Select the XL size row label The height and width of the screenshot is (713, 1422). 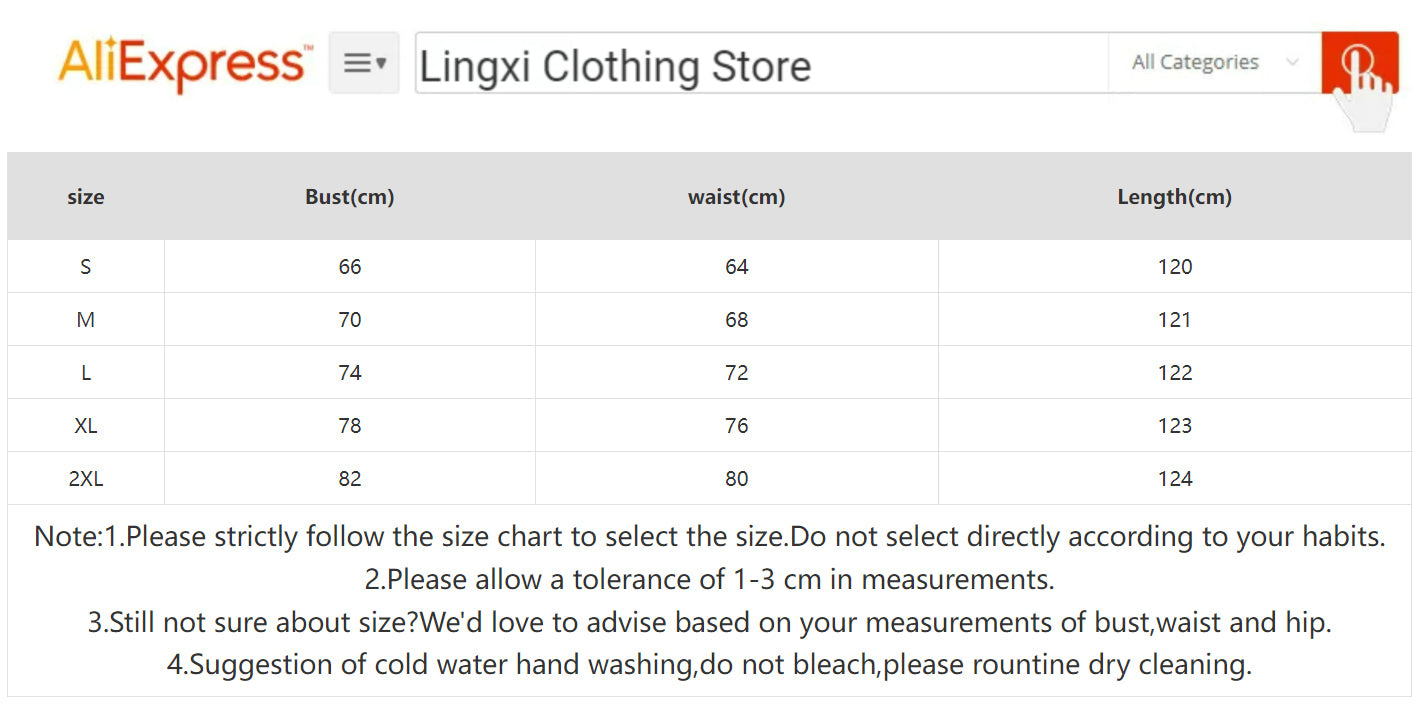[86, 426]
